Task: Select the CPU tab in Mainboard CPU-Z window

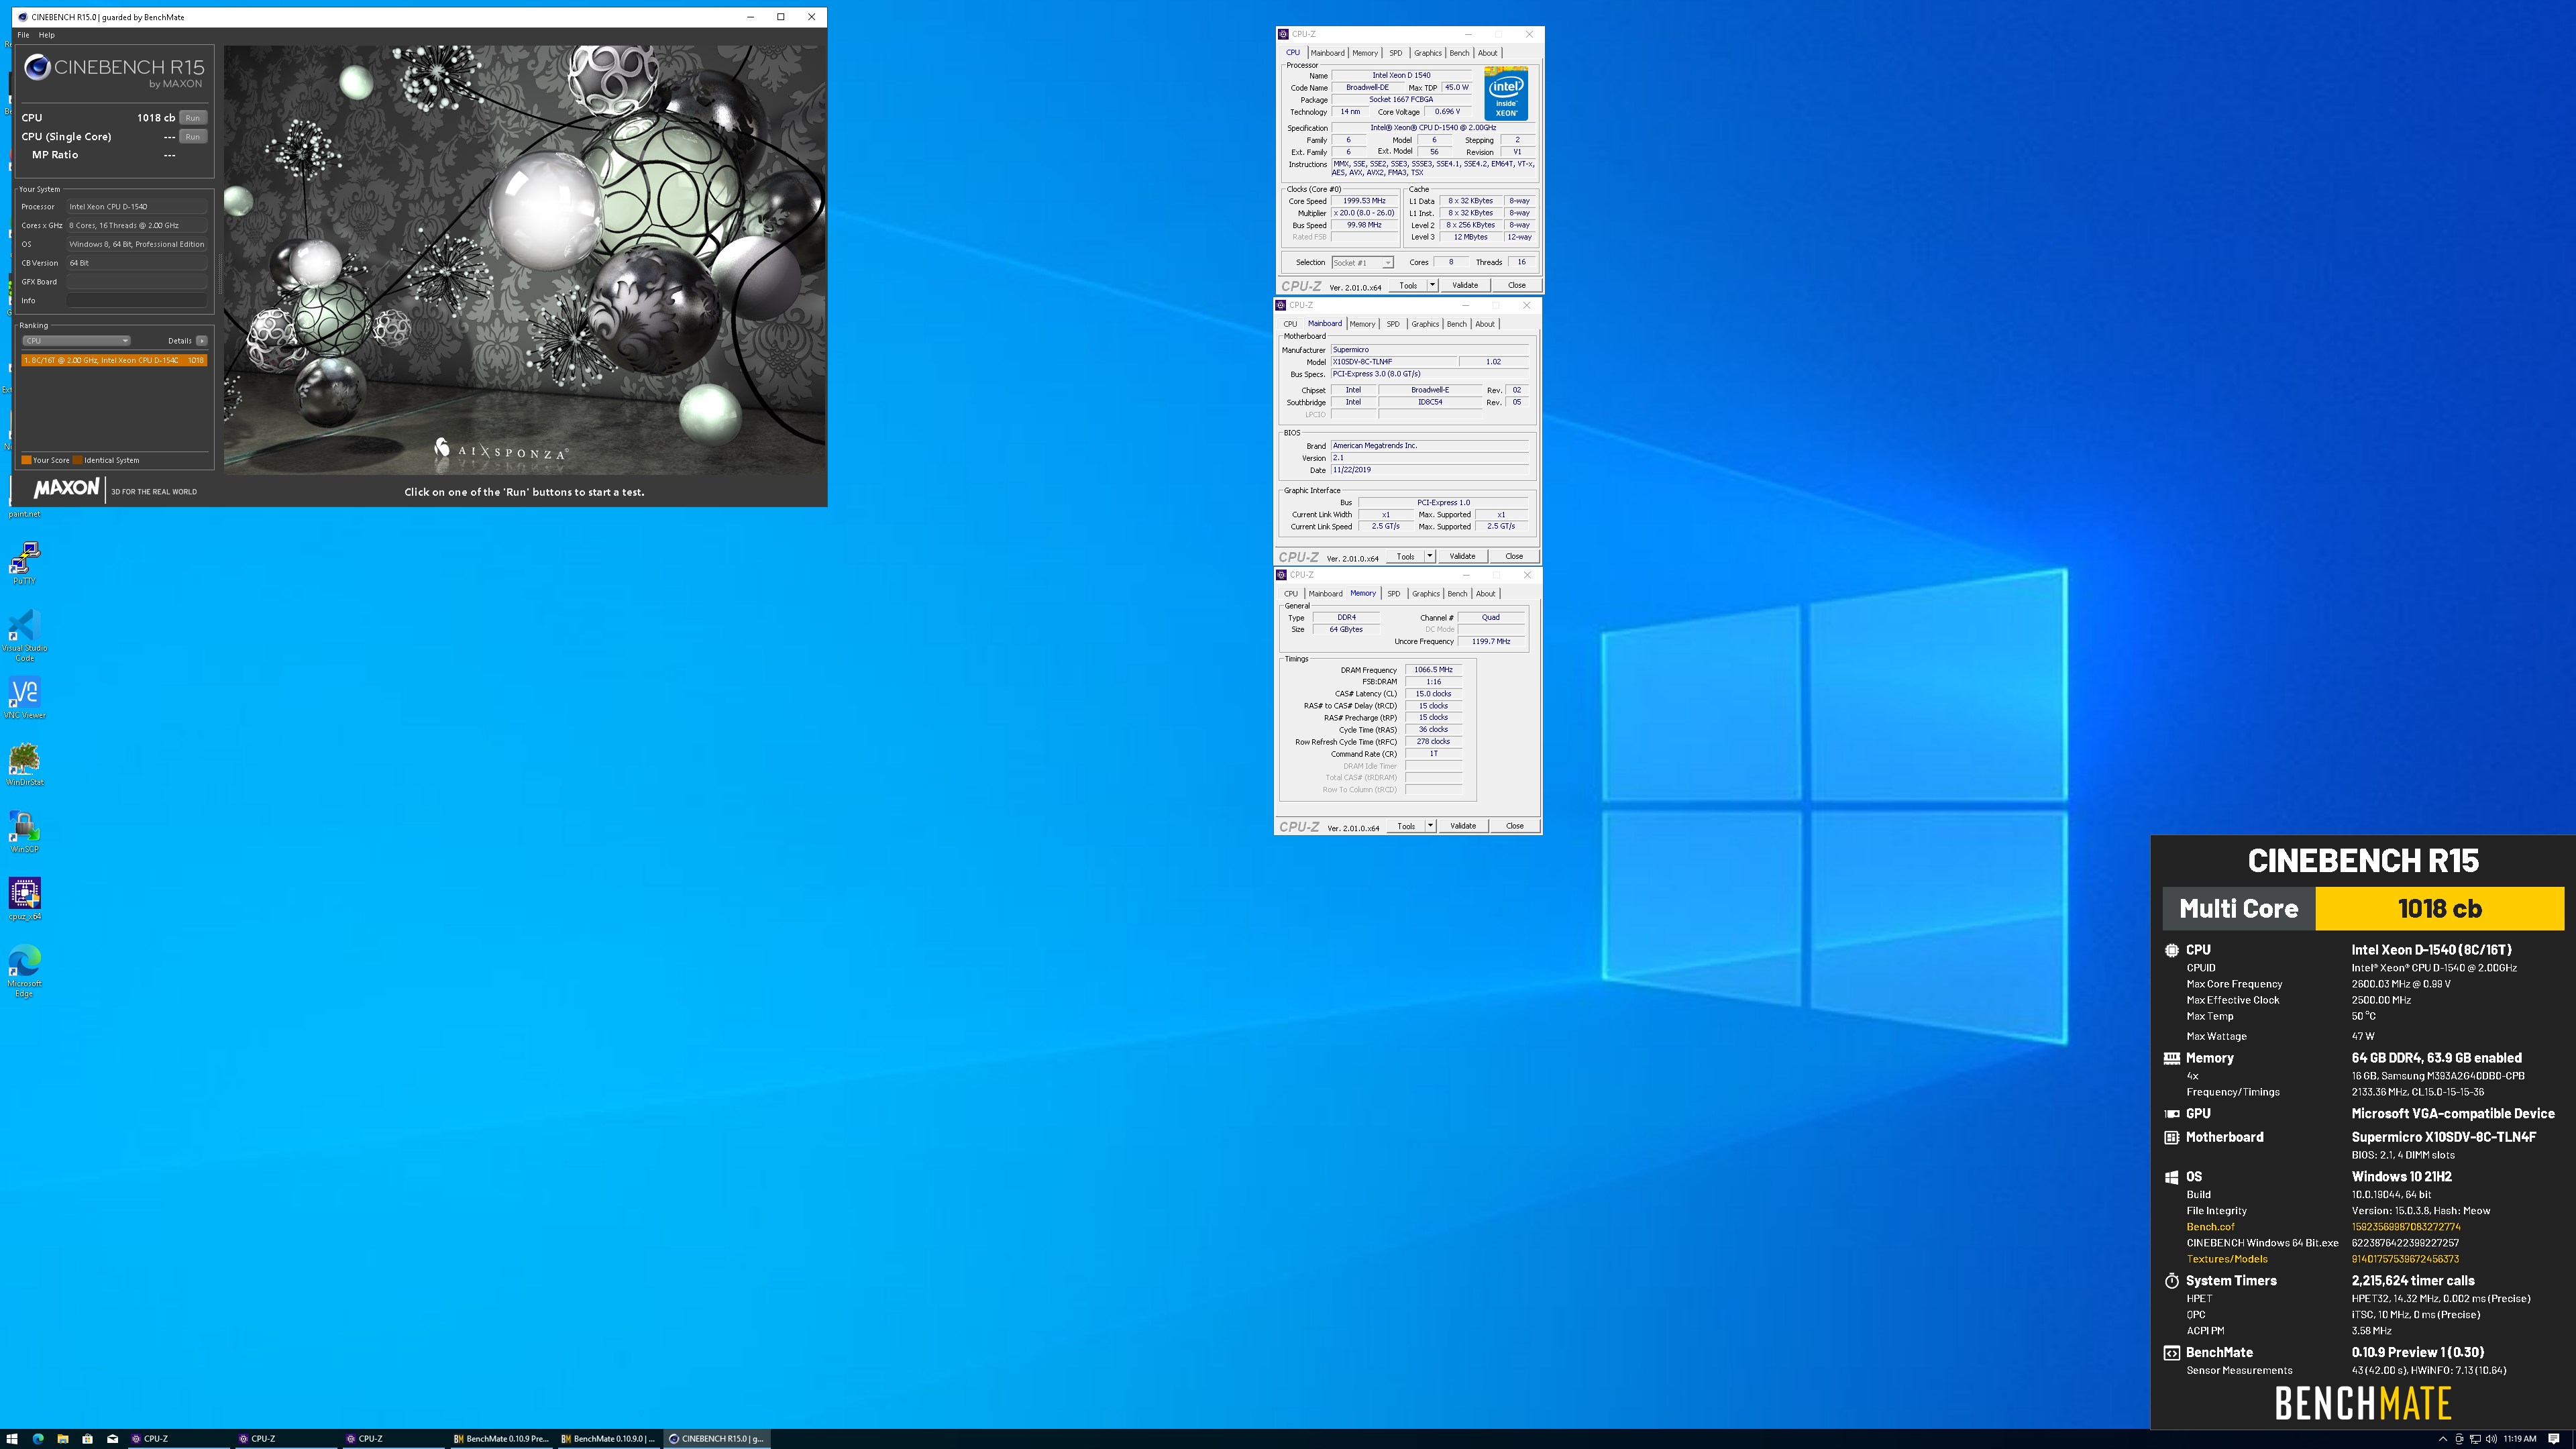Action: coord(1290,324)
